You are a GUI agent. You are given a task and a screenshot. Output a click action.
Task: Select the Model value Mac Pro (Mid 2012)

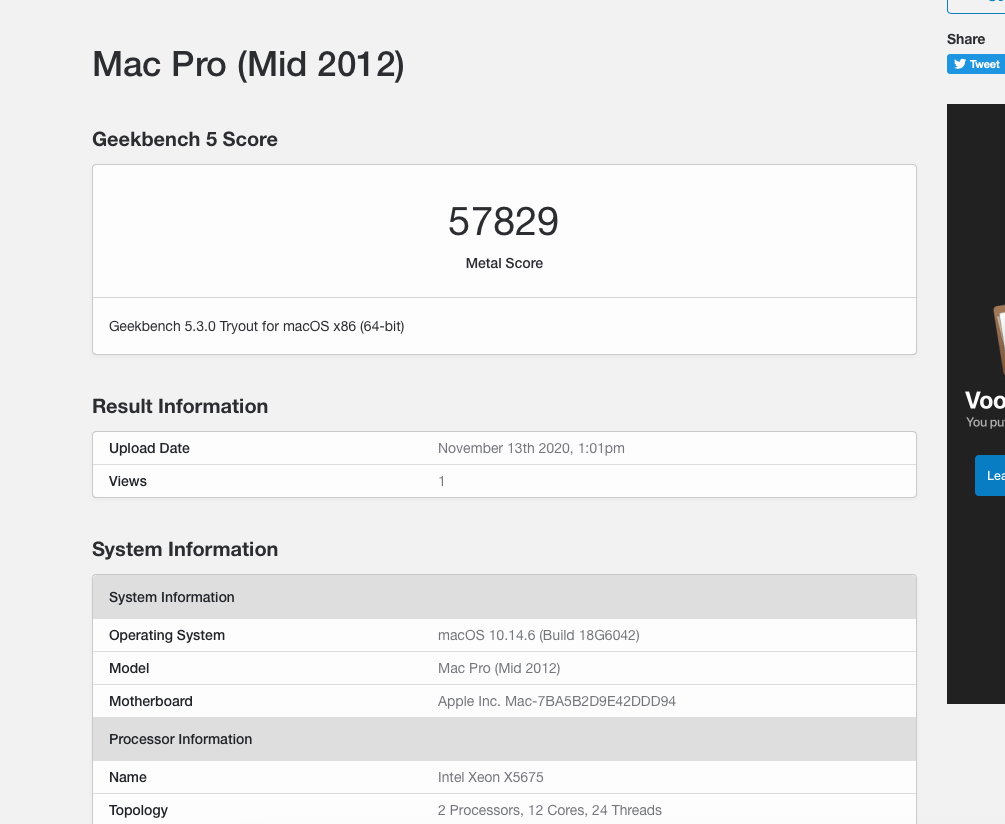click(499, 668)
